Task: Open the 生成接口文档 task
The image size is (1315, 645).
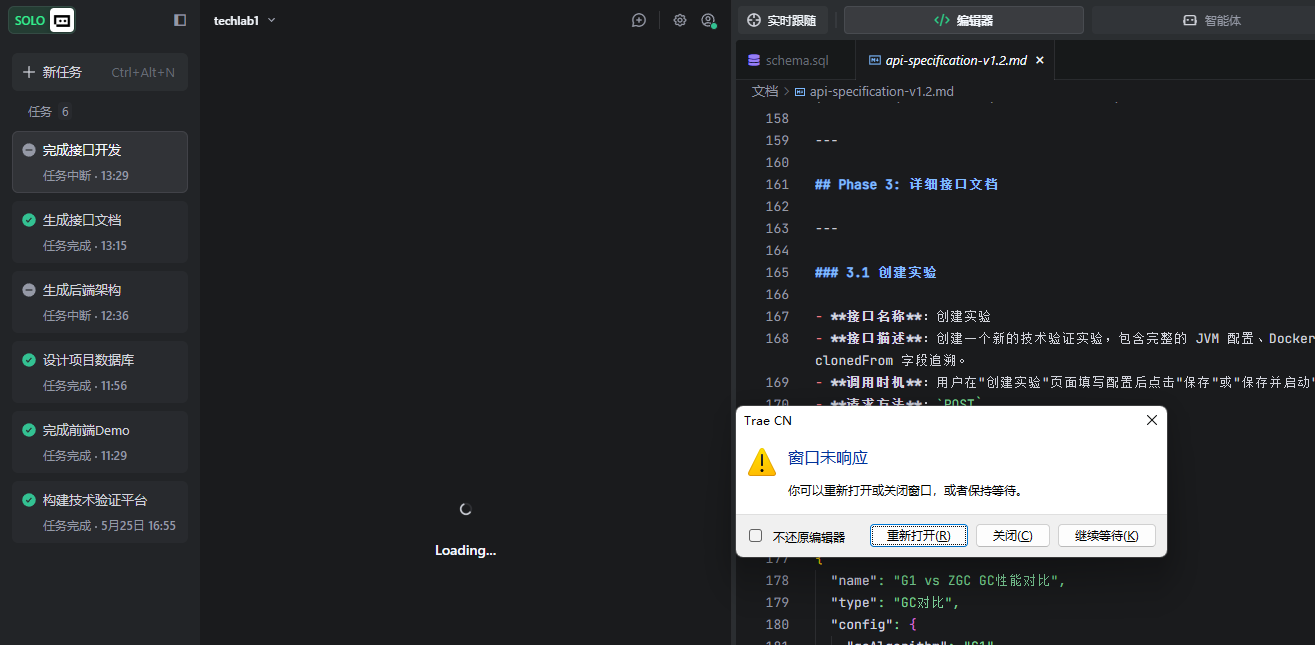Action: (100, 232)
